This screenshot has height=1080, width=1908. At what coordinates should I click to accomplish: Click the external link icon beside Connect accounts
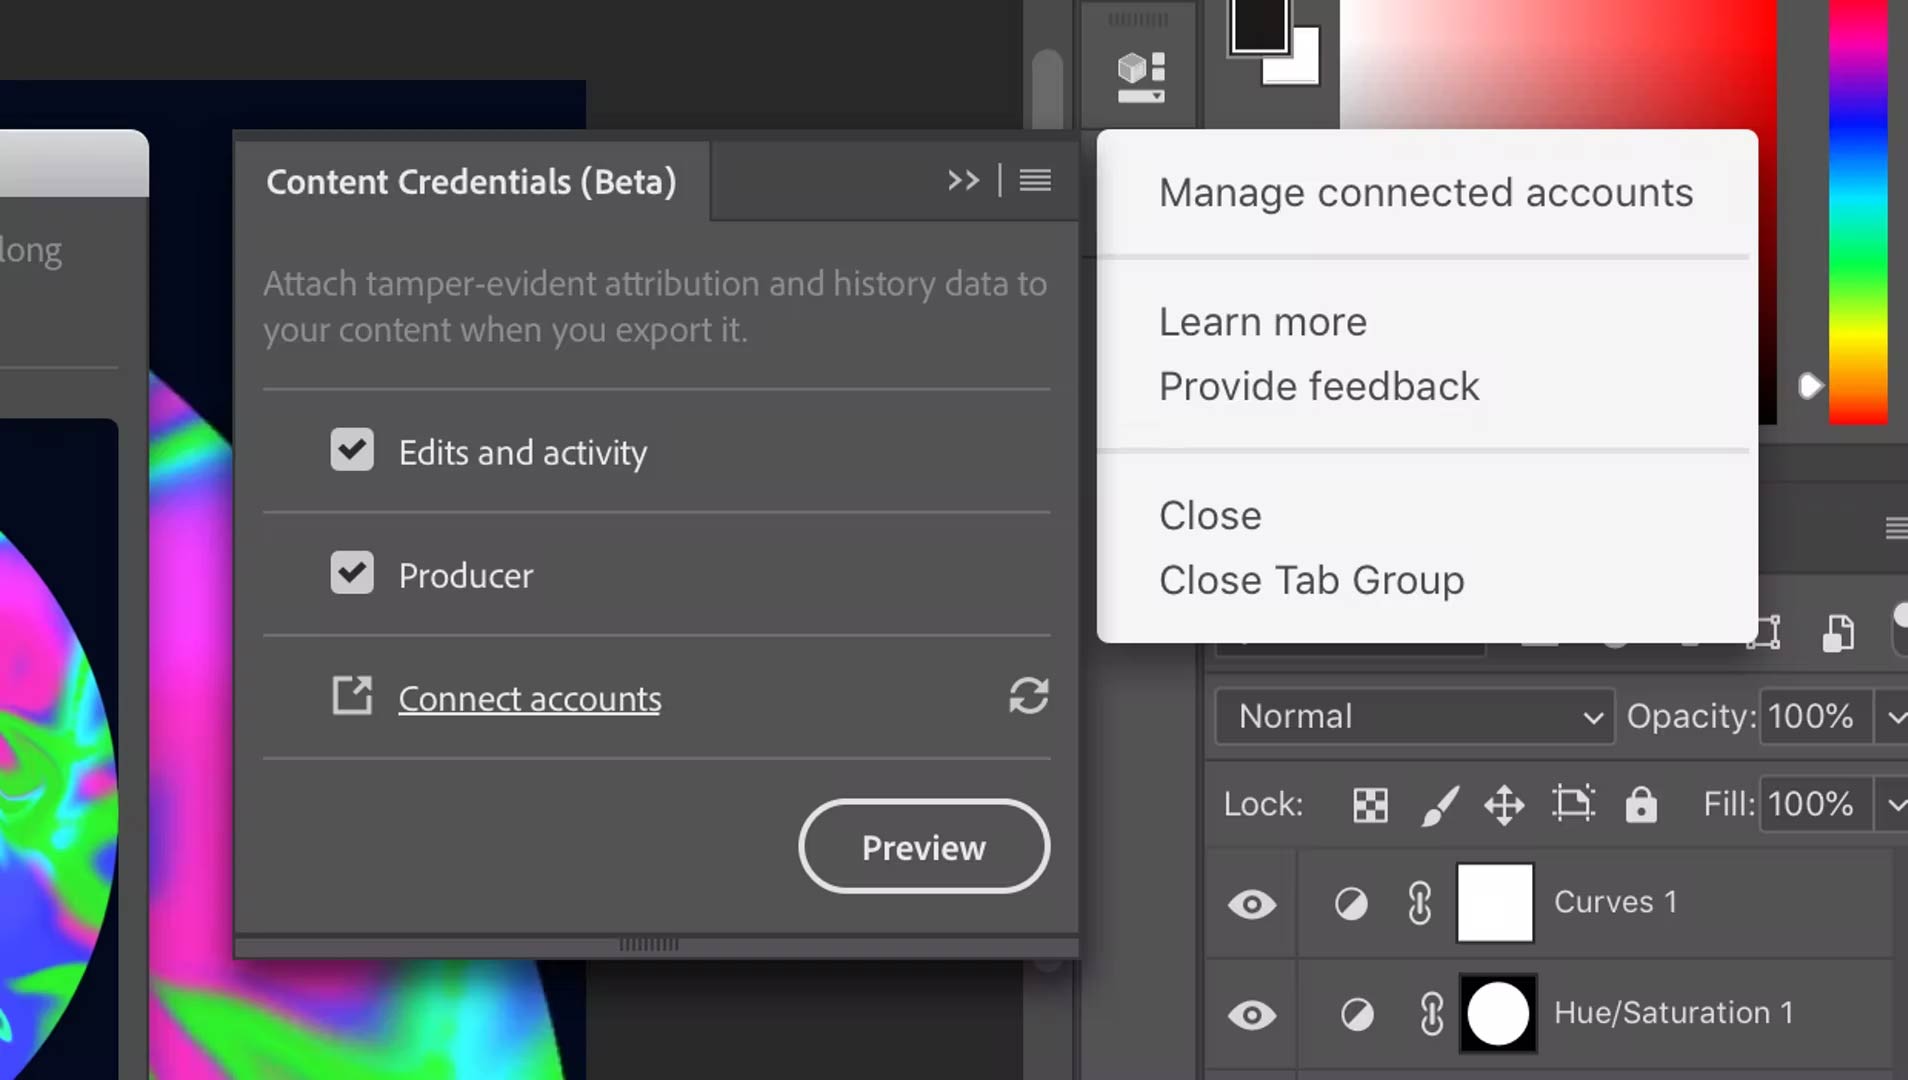pyautogui.click(x=350, y=695)
